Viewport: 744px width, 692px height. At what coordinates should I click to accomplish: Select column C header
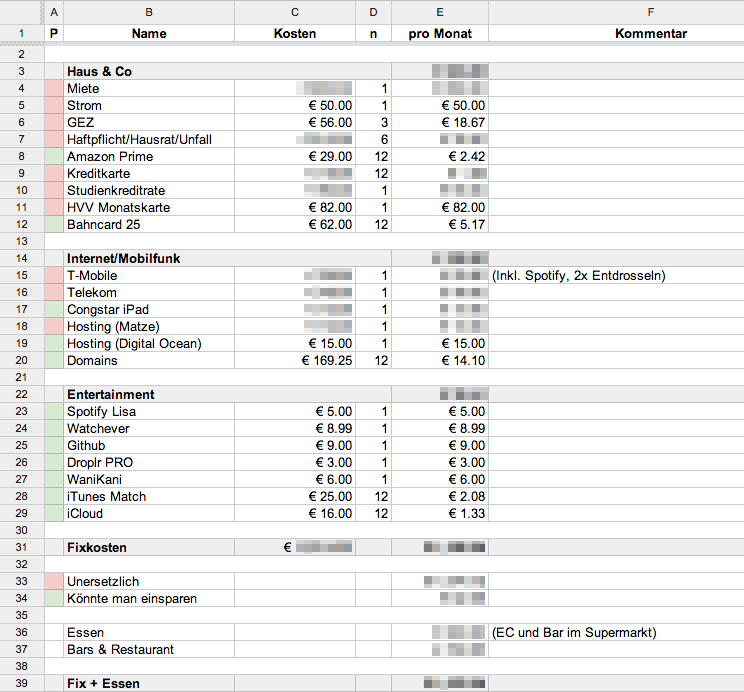click(x=294, y=12)
